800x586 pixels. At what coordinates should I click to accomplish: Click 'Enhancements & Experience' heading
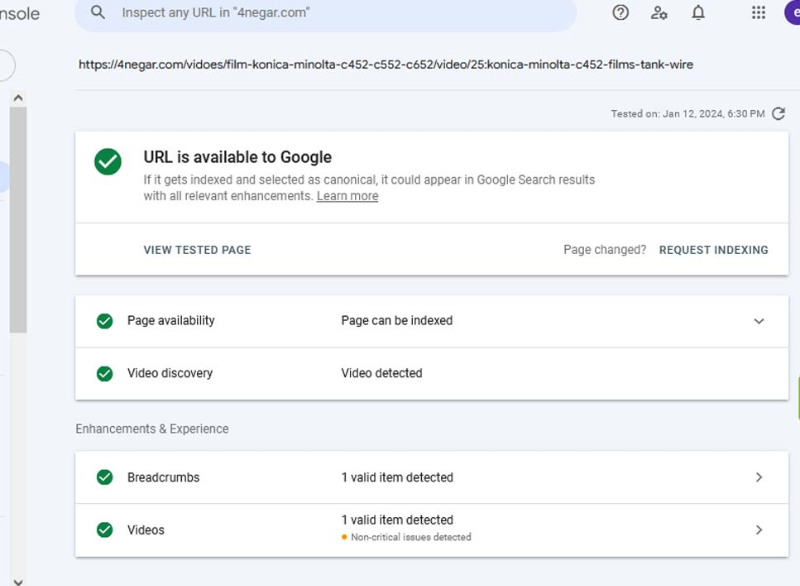(x=152, y=429)
